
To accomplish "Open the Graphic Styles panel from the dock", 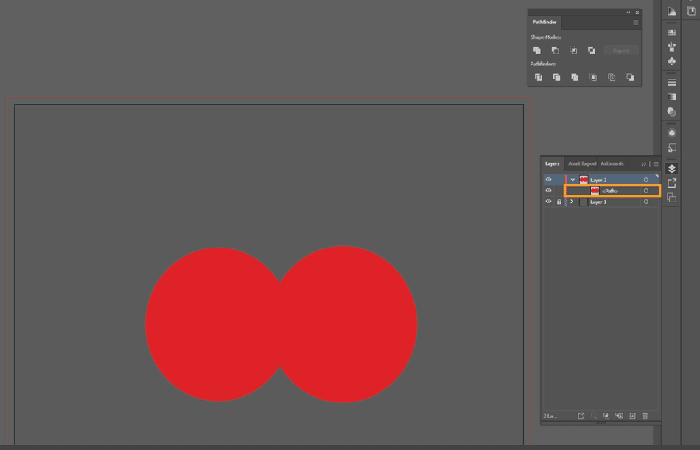I will 671,147.
